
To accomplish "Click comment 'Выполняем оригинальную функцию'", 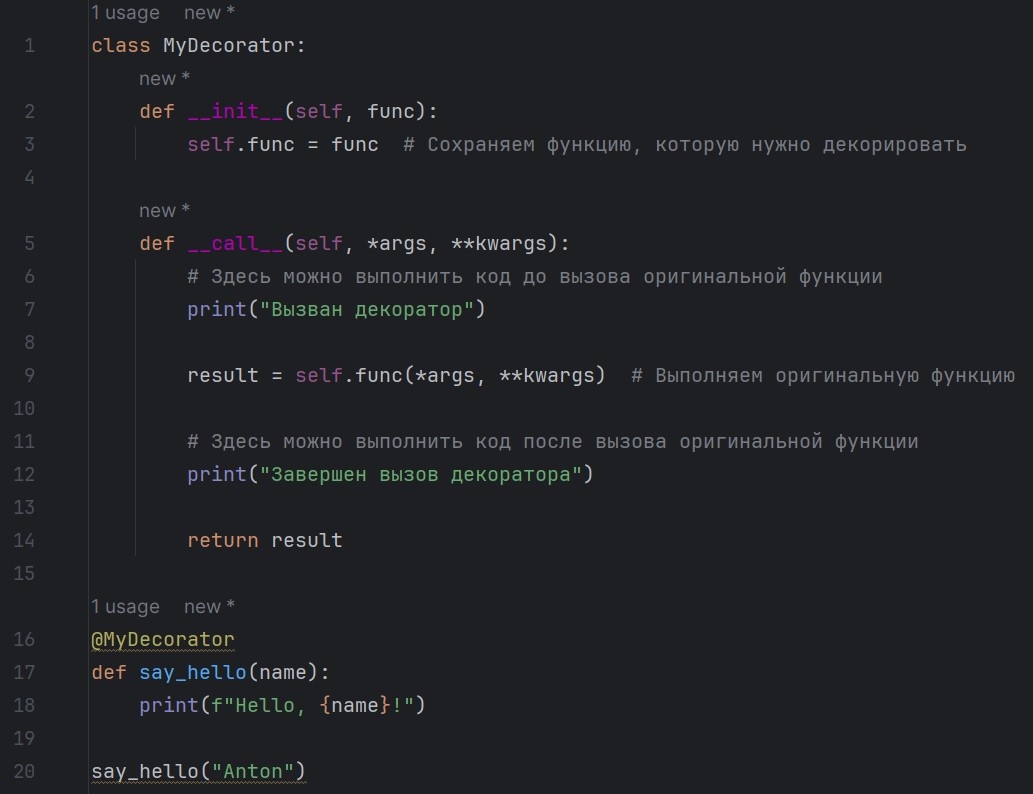I will (x=823, y=375).
